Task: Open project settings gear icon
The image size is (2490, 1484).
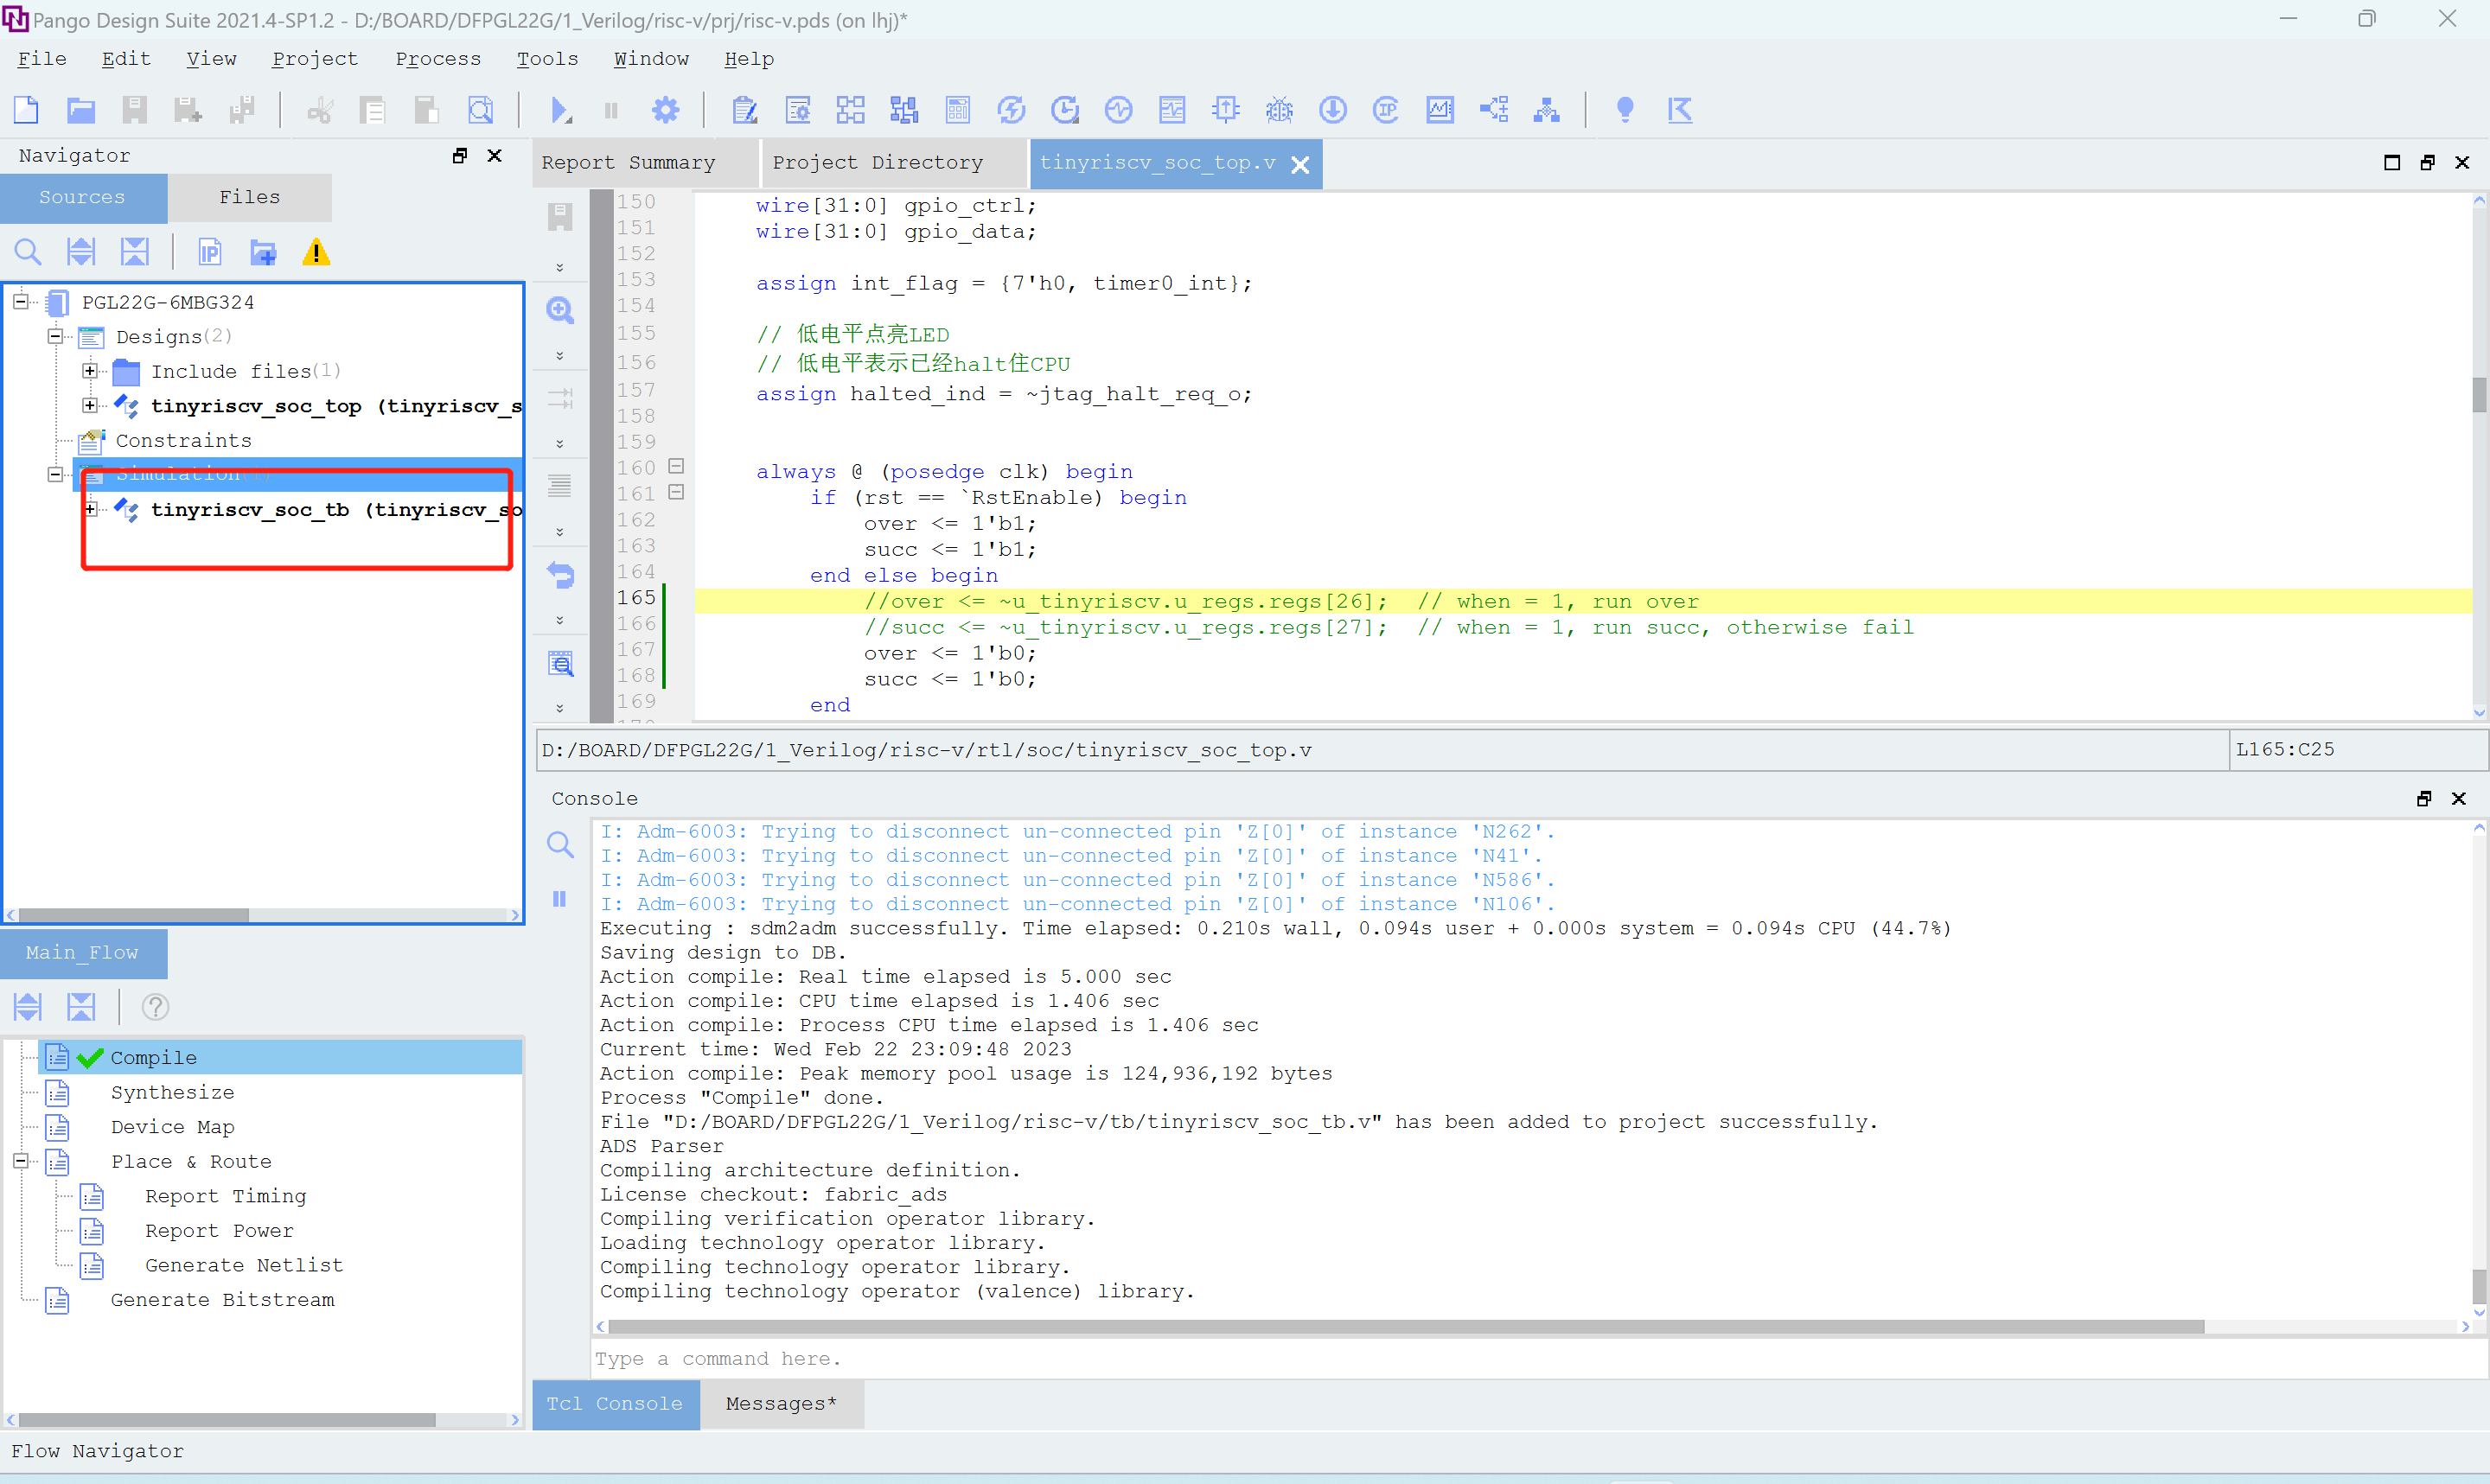Action: point(665,110)
